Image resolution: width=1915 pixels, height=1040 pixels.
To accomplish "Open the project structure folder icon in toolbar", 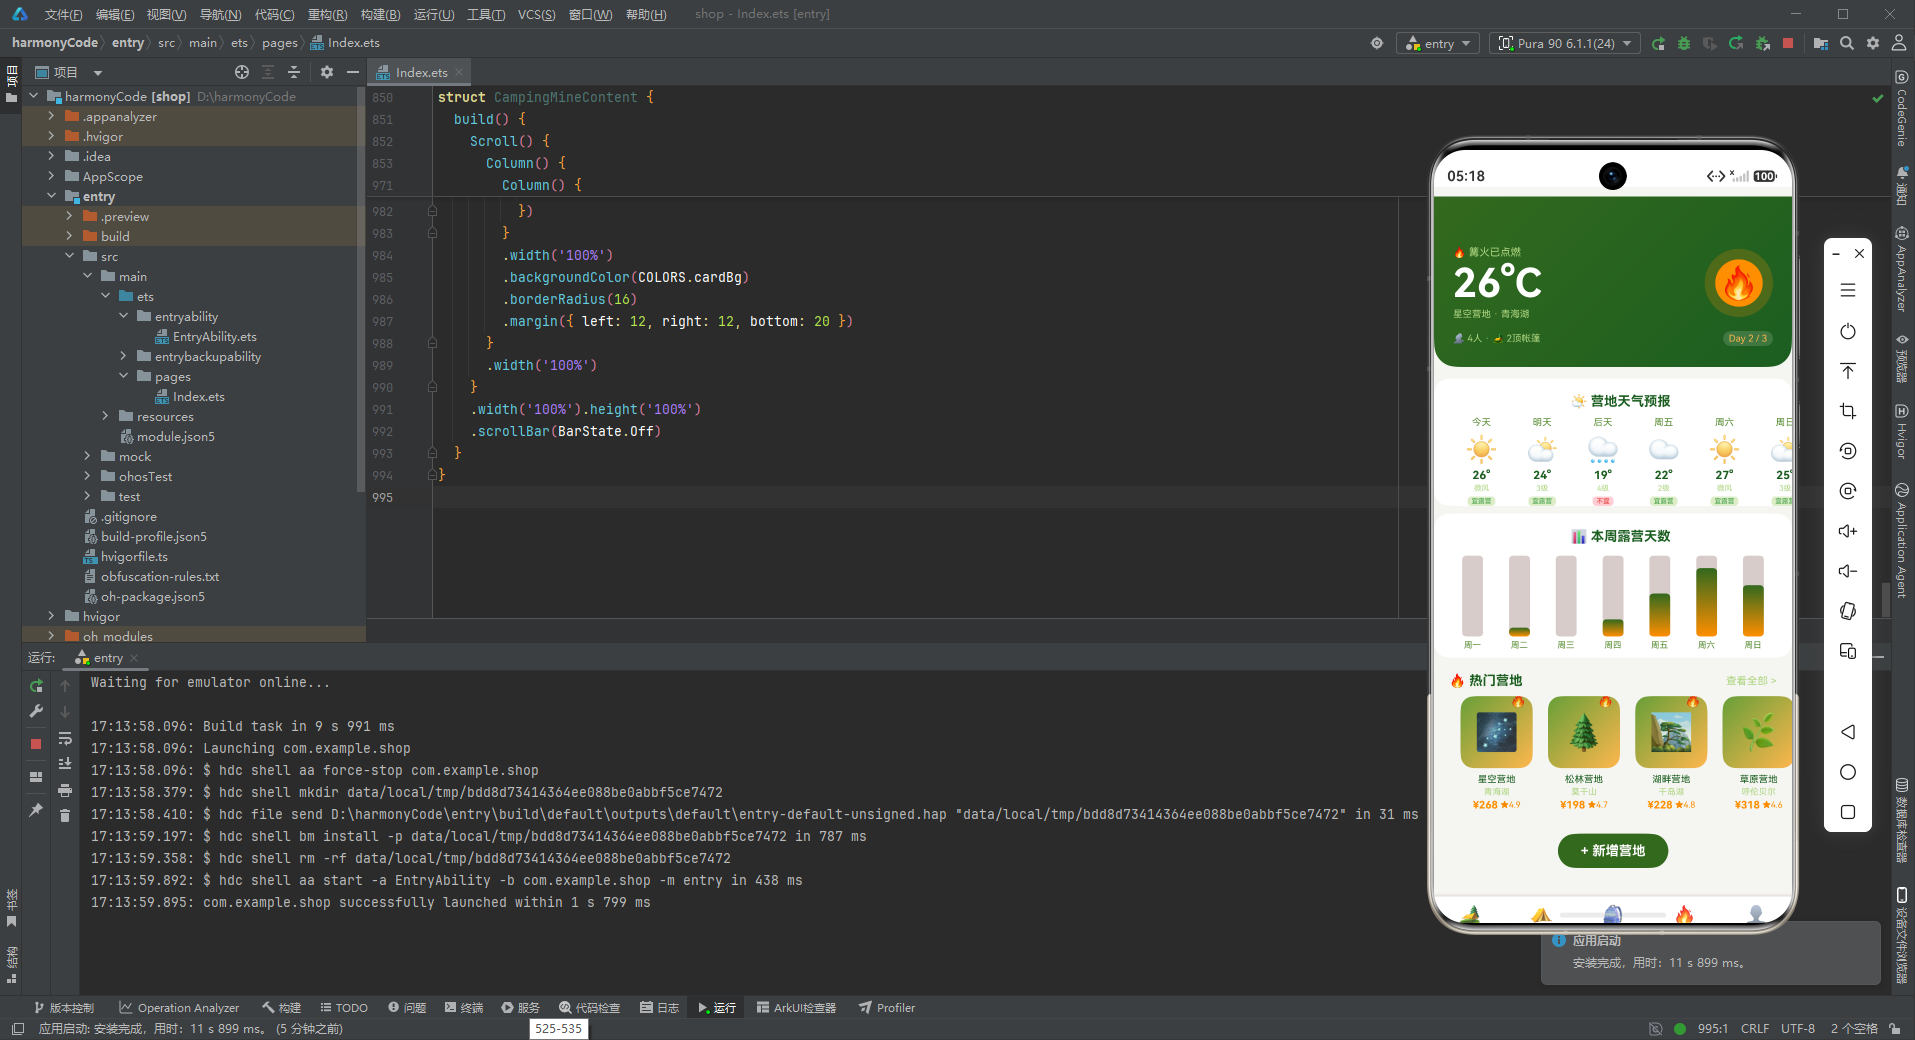I will tap(1821, 43).
